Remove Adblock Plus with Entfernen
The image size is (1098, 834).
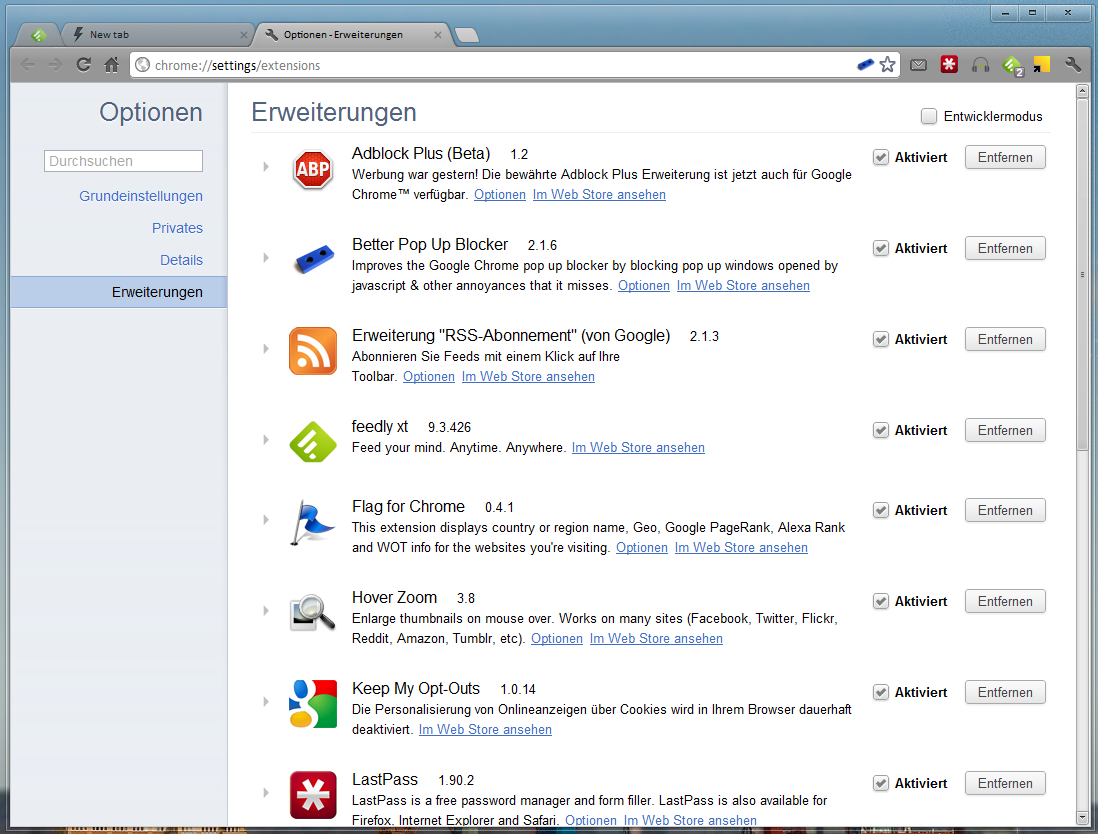pyautogui.click(x=1005, y=158)
